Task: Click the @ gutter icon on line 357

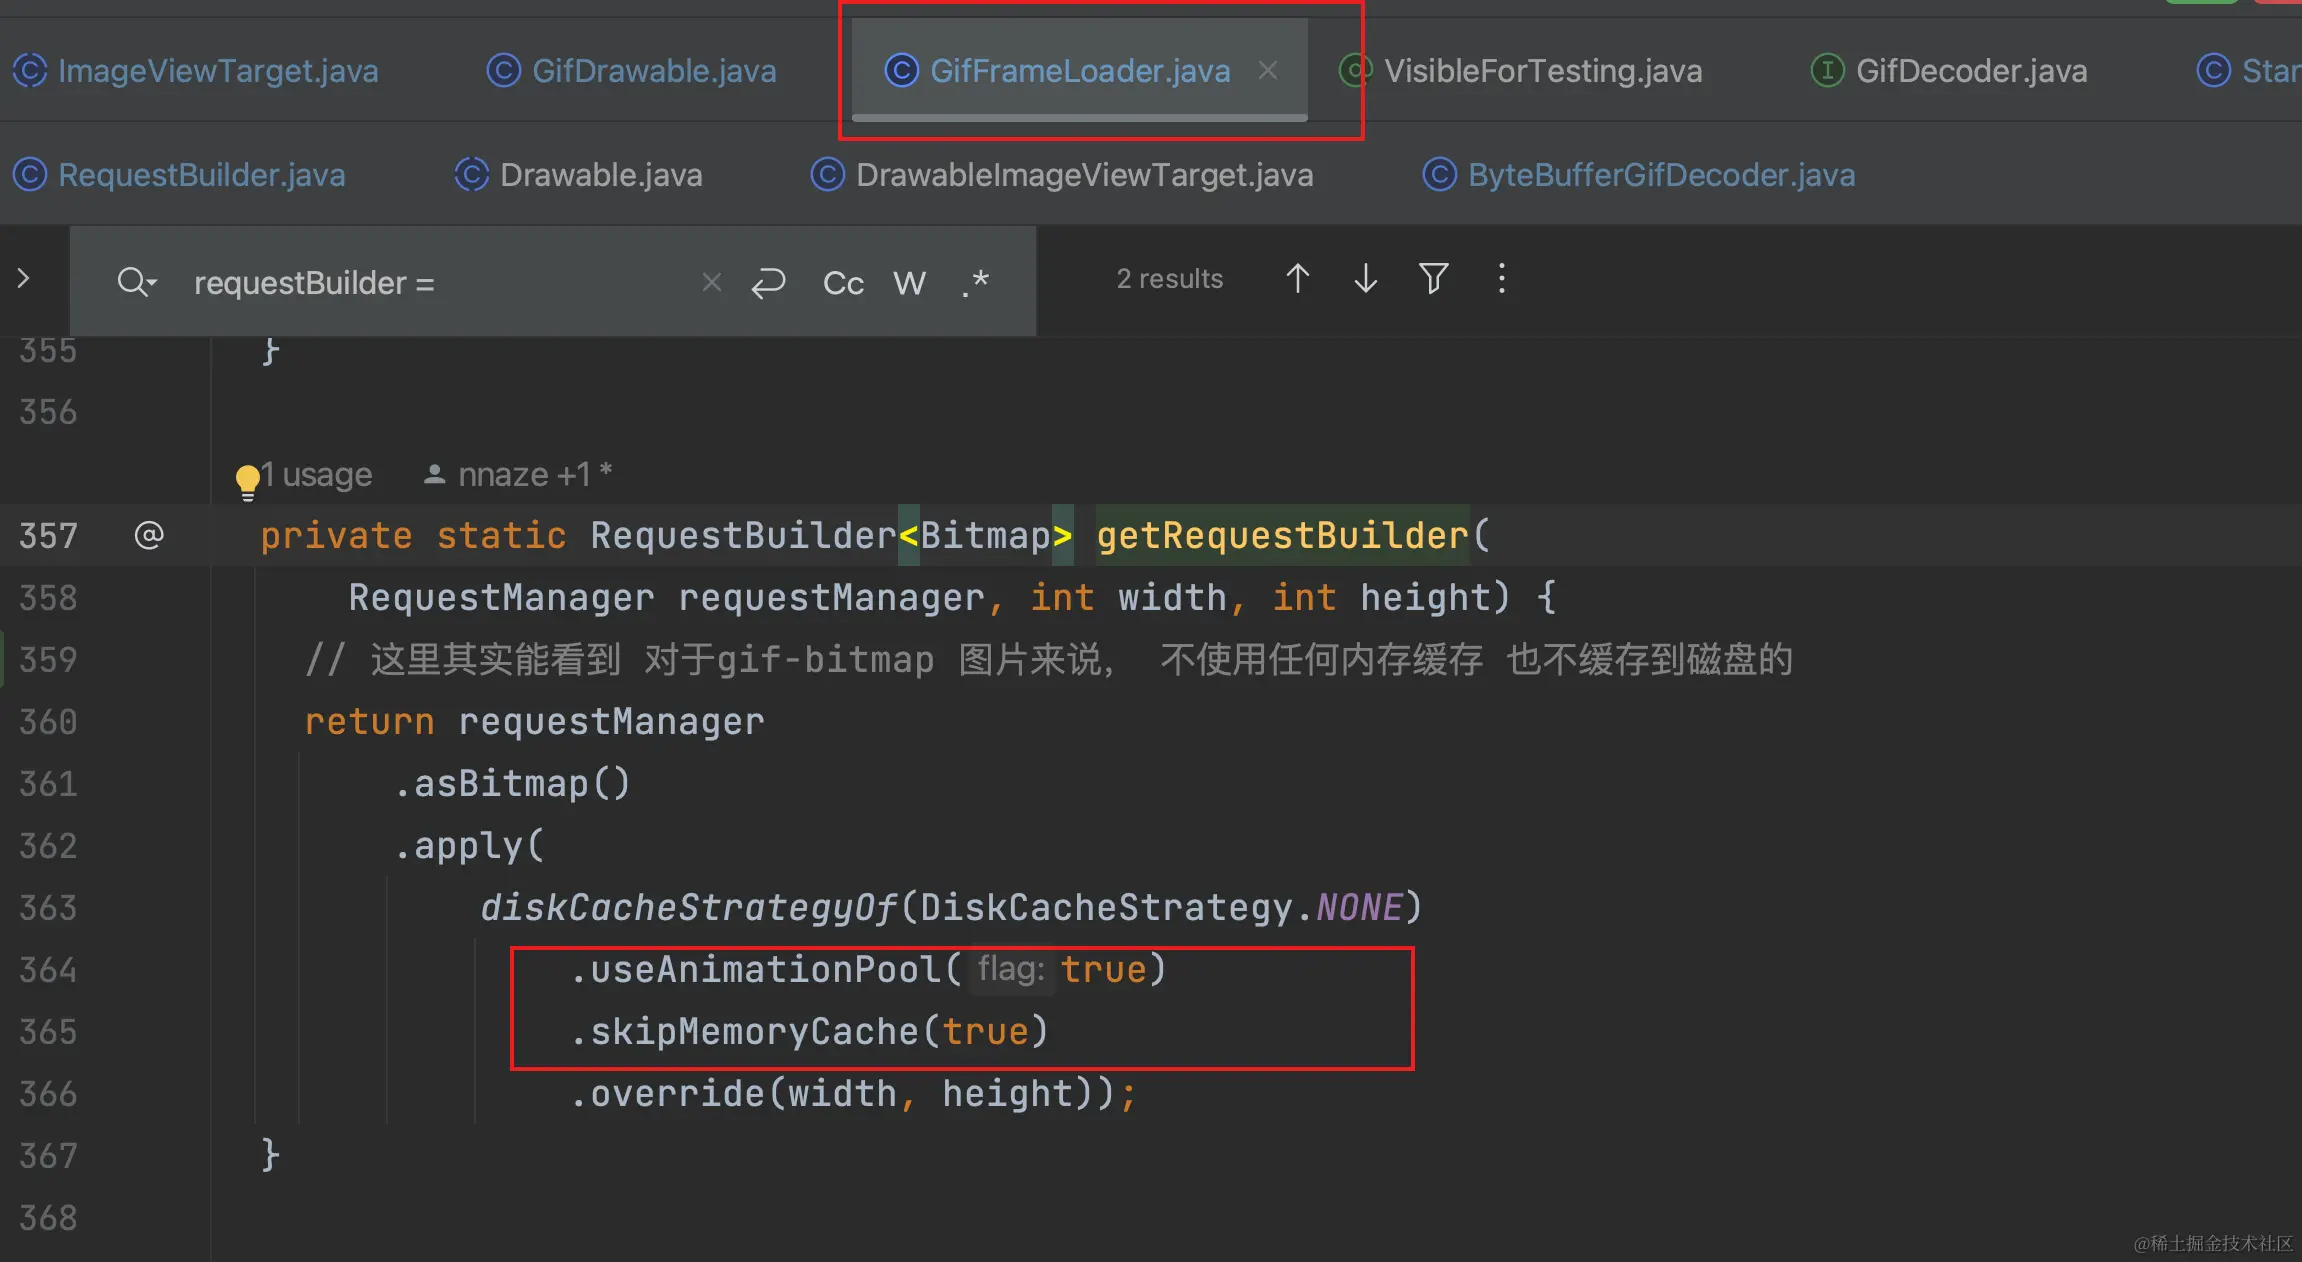Action: click(149, 536)
